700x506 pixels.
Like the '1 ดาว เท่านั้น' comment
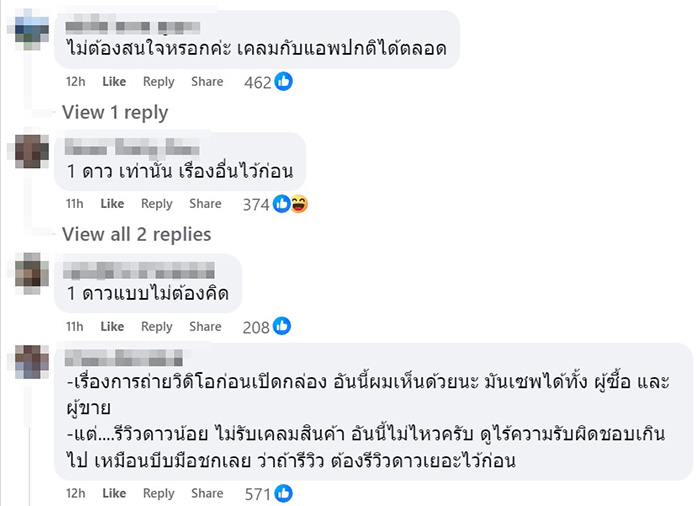(x=113, y=204)
